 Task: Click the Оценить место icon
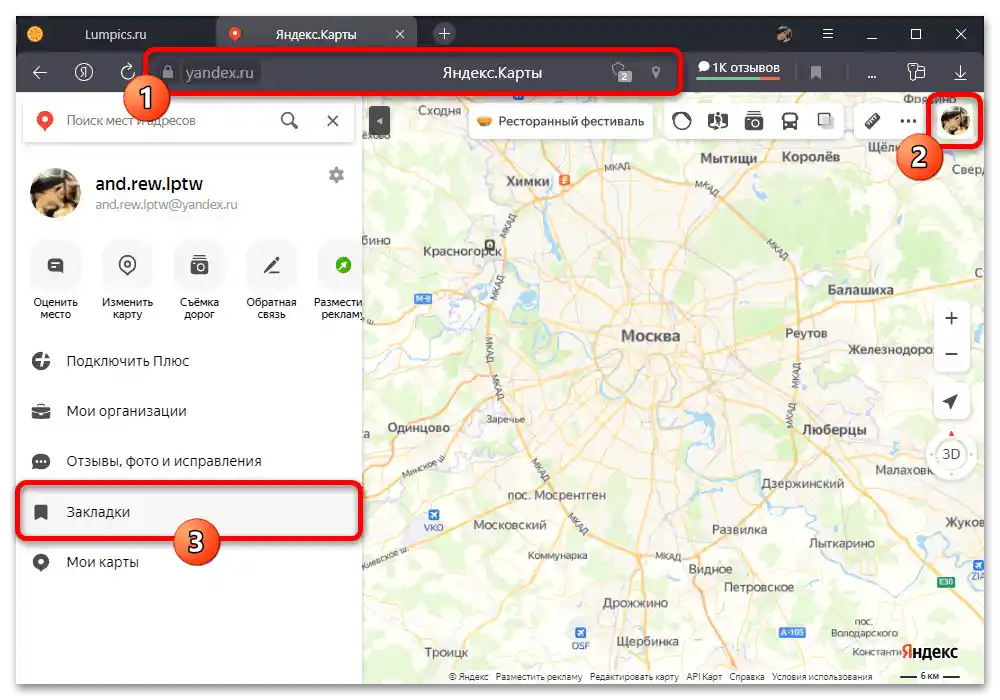tap(55, 265)
